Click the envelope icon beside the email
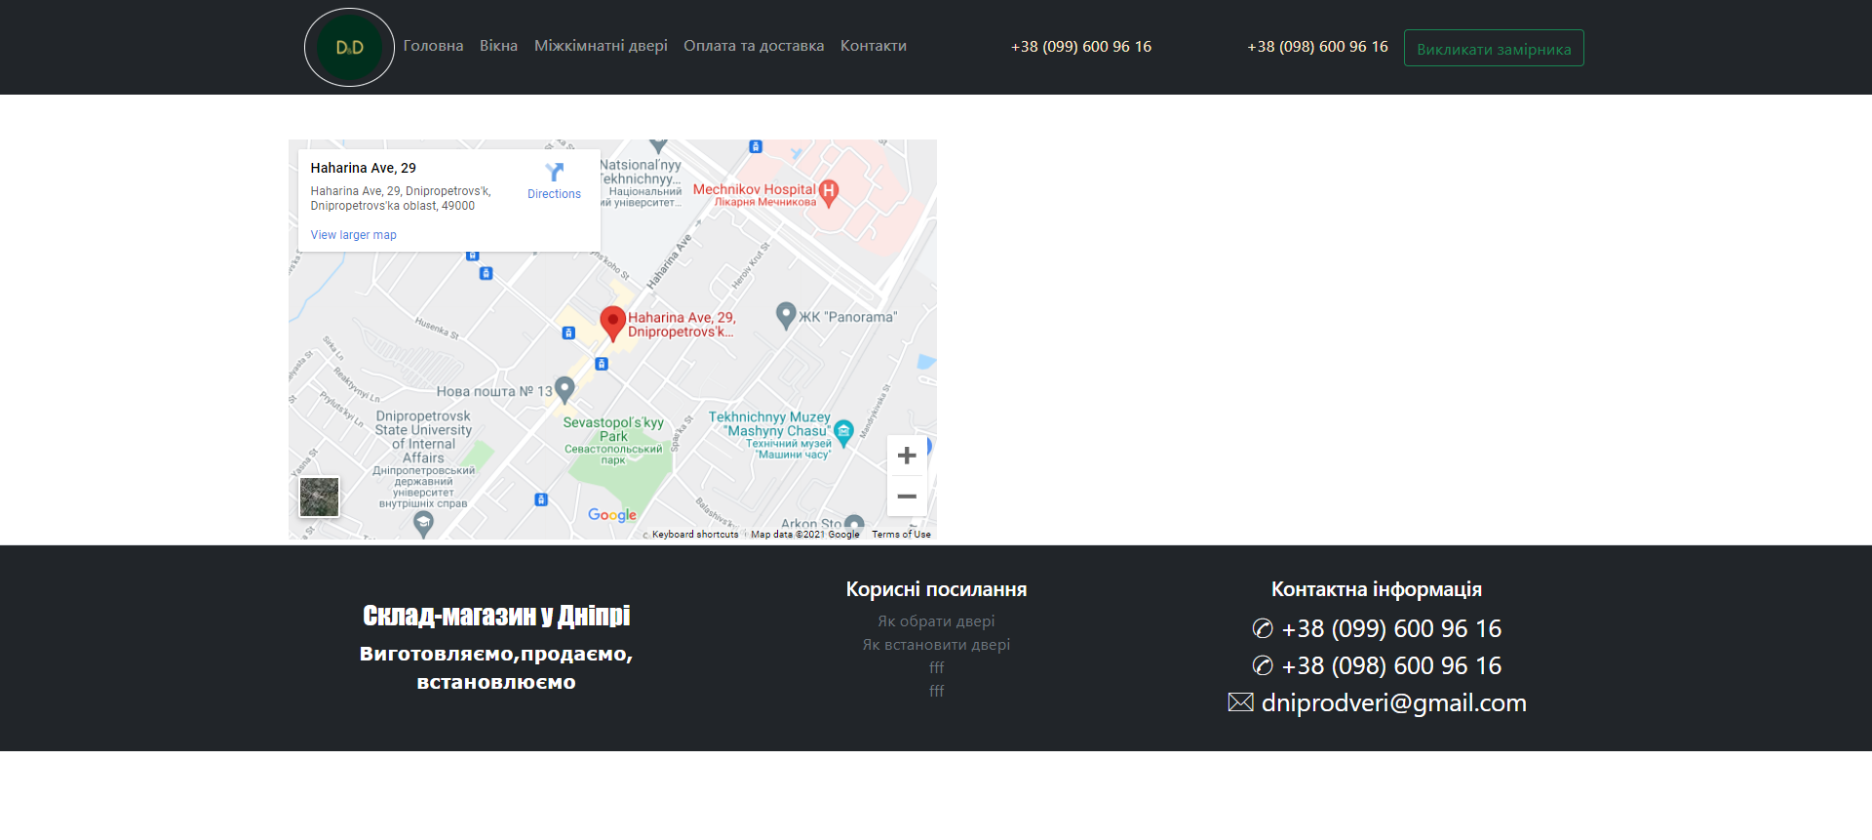This screenshot has width=1872, height=840. [x=1240, y=703]
